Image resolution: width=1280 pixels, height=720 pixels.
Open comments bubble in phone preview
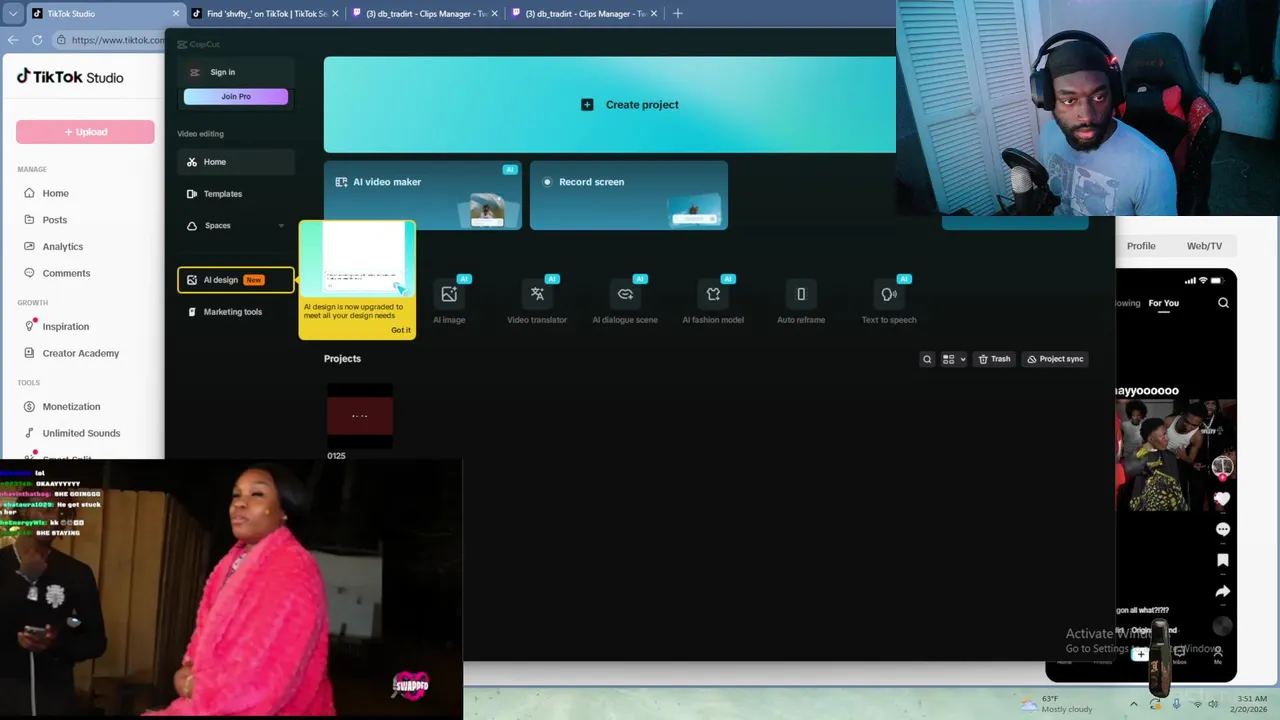1222,529
